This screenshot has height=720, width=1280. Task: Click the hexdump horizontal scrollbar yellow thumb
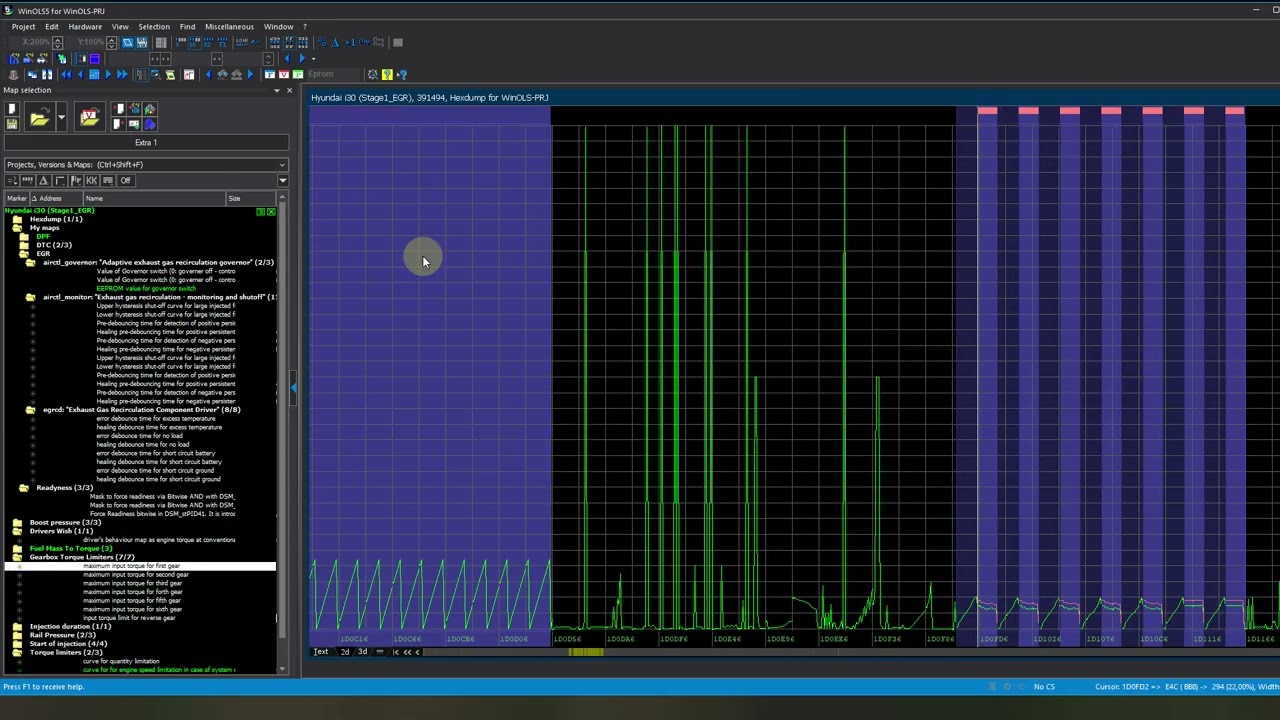pos(586,652)
